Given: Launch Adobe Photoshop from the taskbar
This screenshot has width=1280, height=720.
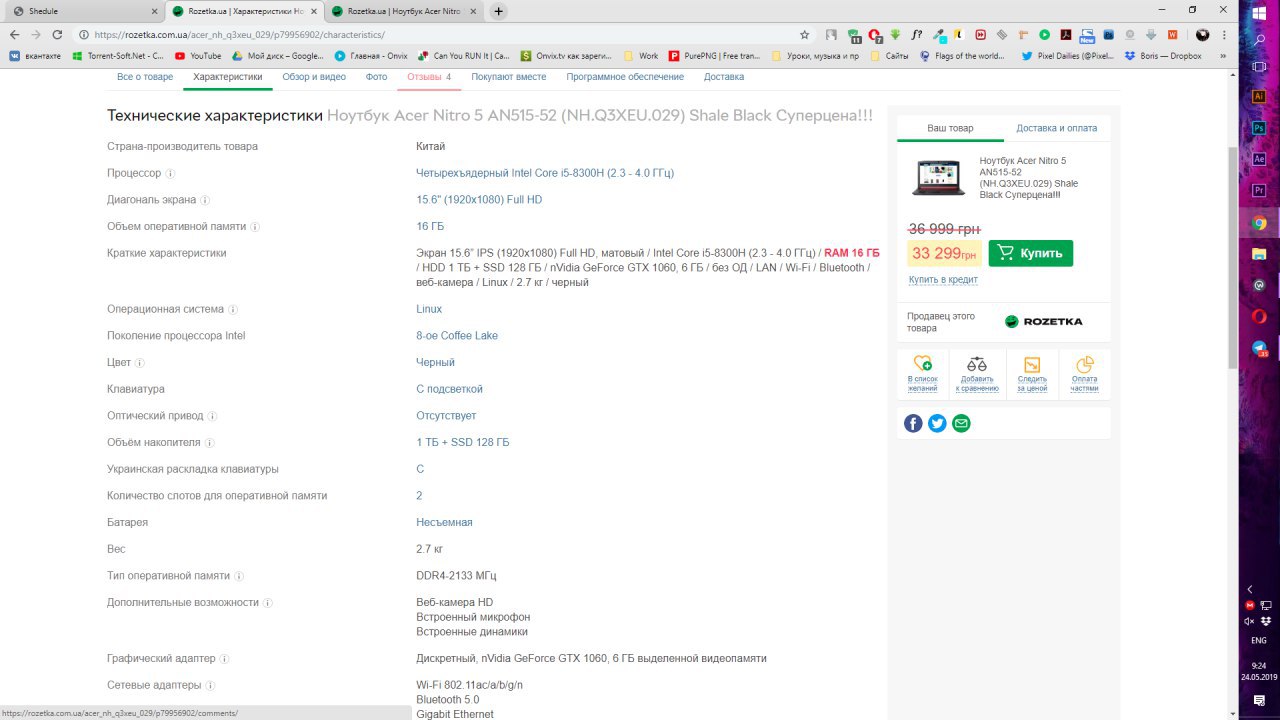Looking at the screenshot, I should [1259, 128].
